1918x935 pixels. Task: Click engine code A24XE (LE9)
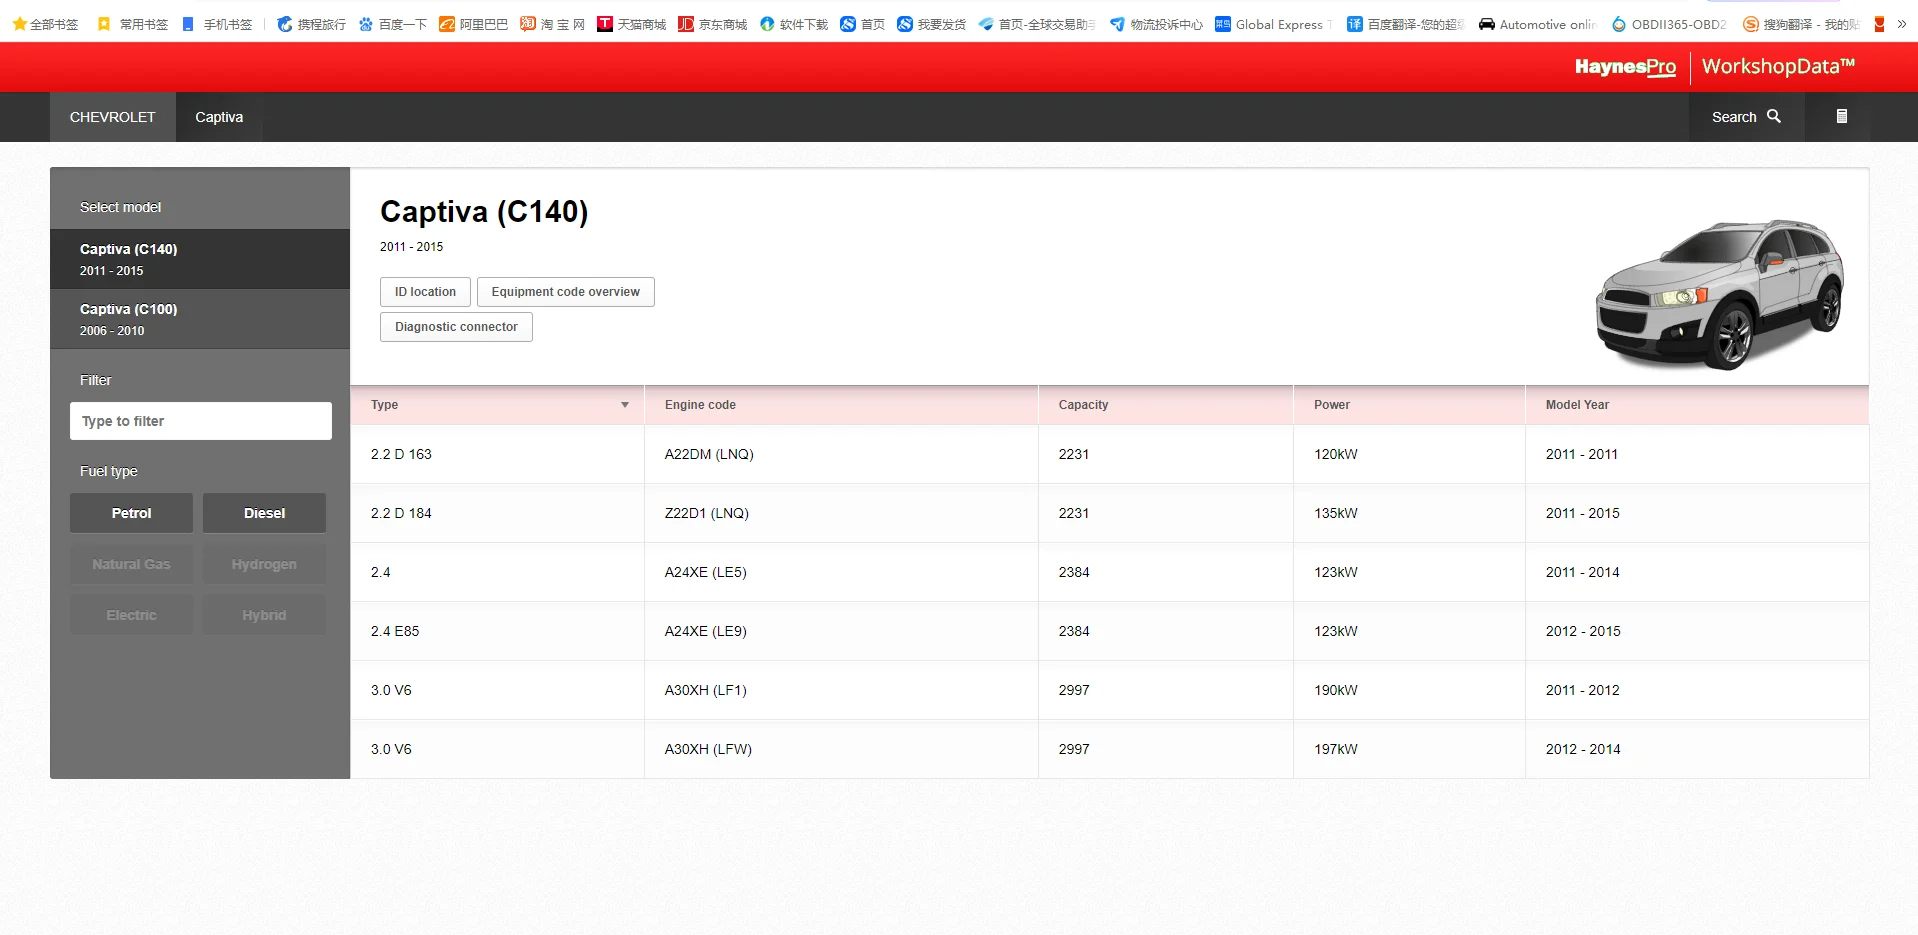706,631
